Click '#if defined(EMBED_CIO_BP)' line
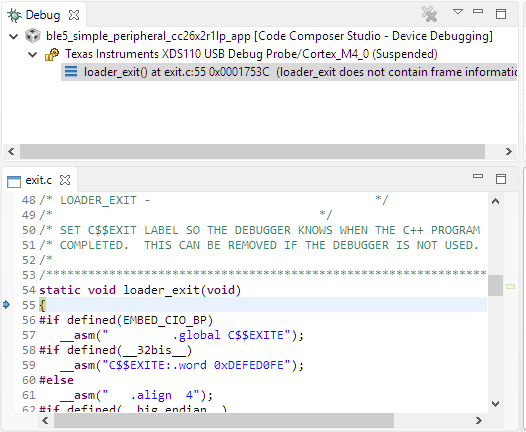 coord(126,320)
